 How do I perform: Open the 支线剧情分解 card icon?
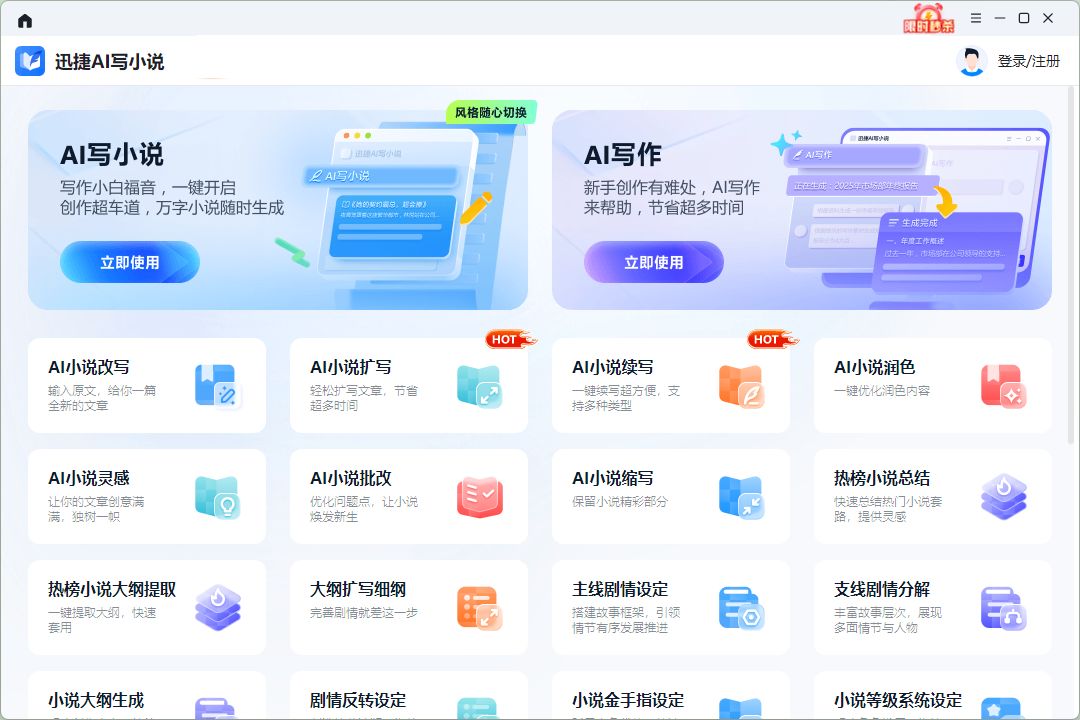pos(1003,608)
